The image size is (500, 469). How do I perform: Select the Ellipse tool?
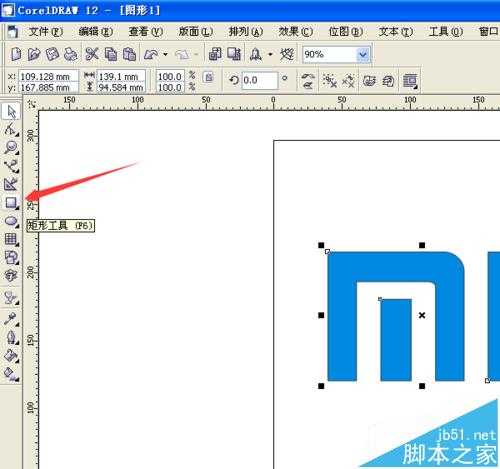pyautogui.click(x=11, y=221)
